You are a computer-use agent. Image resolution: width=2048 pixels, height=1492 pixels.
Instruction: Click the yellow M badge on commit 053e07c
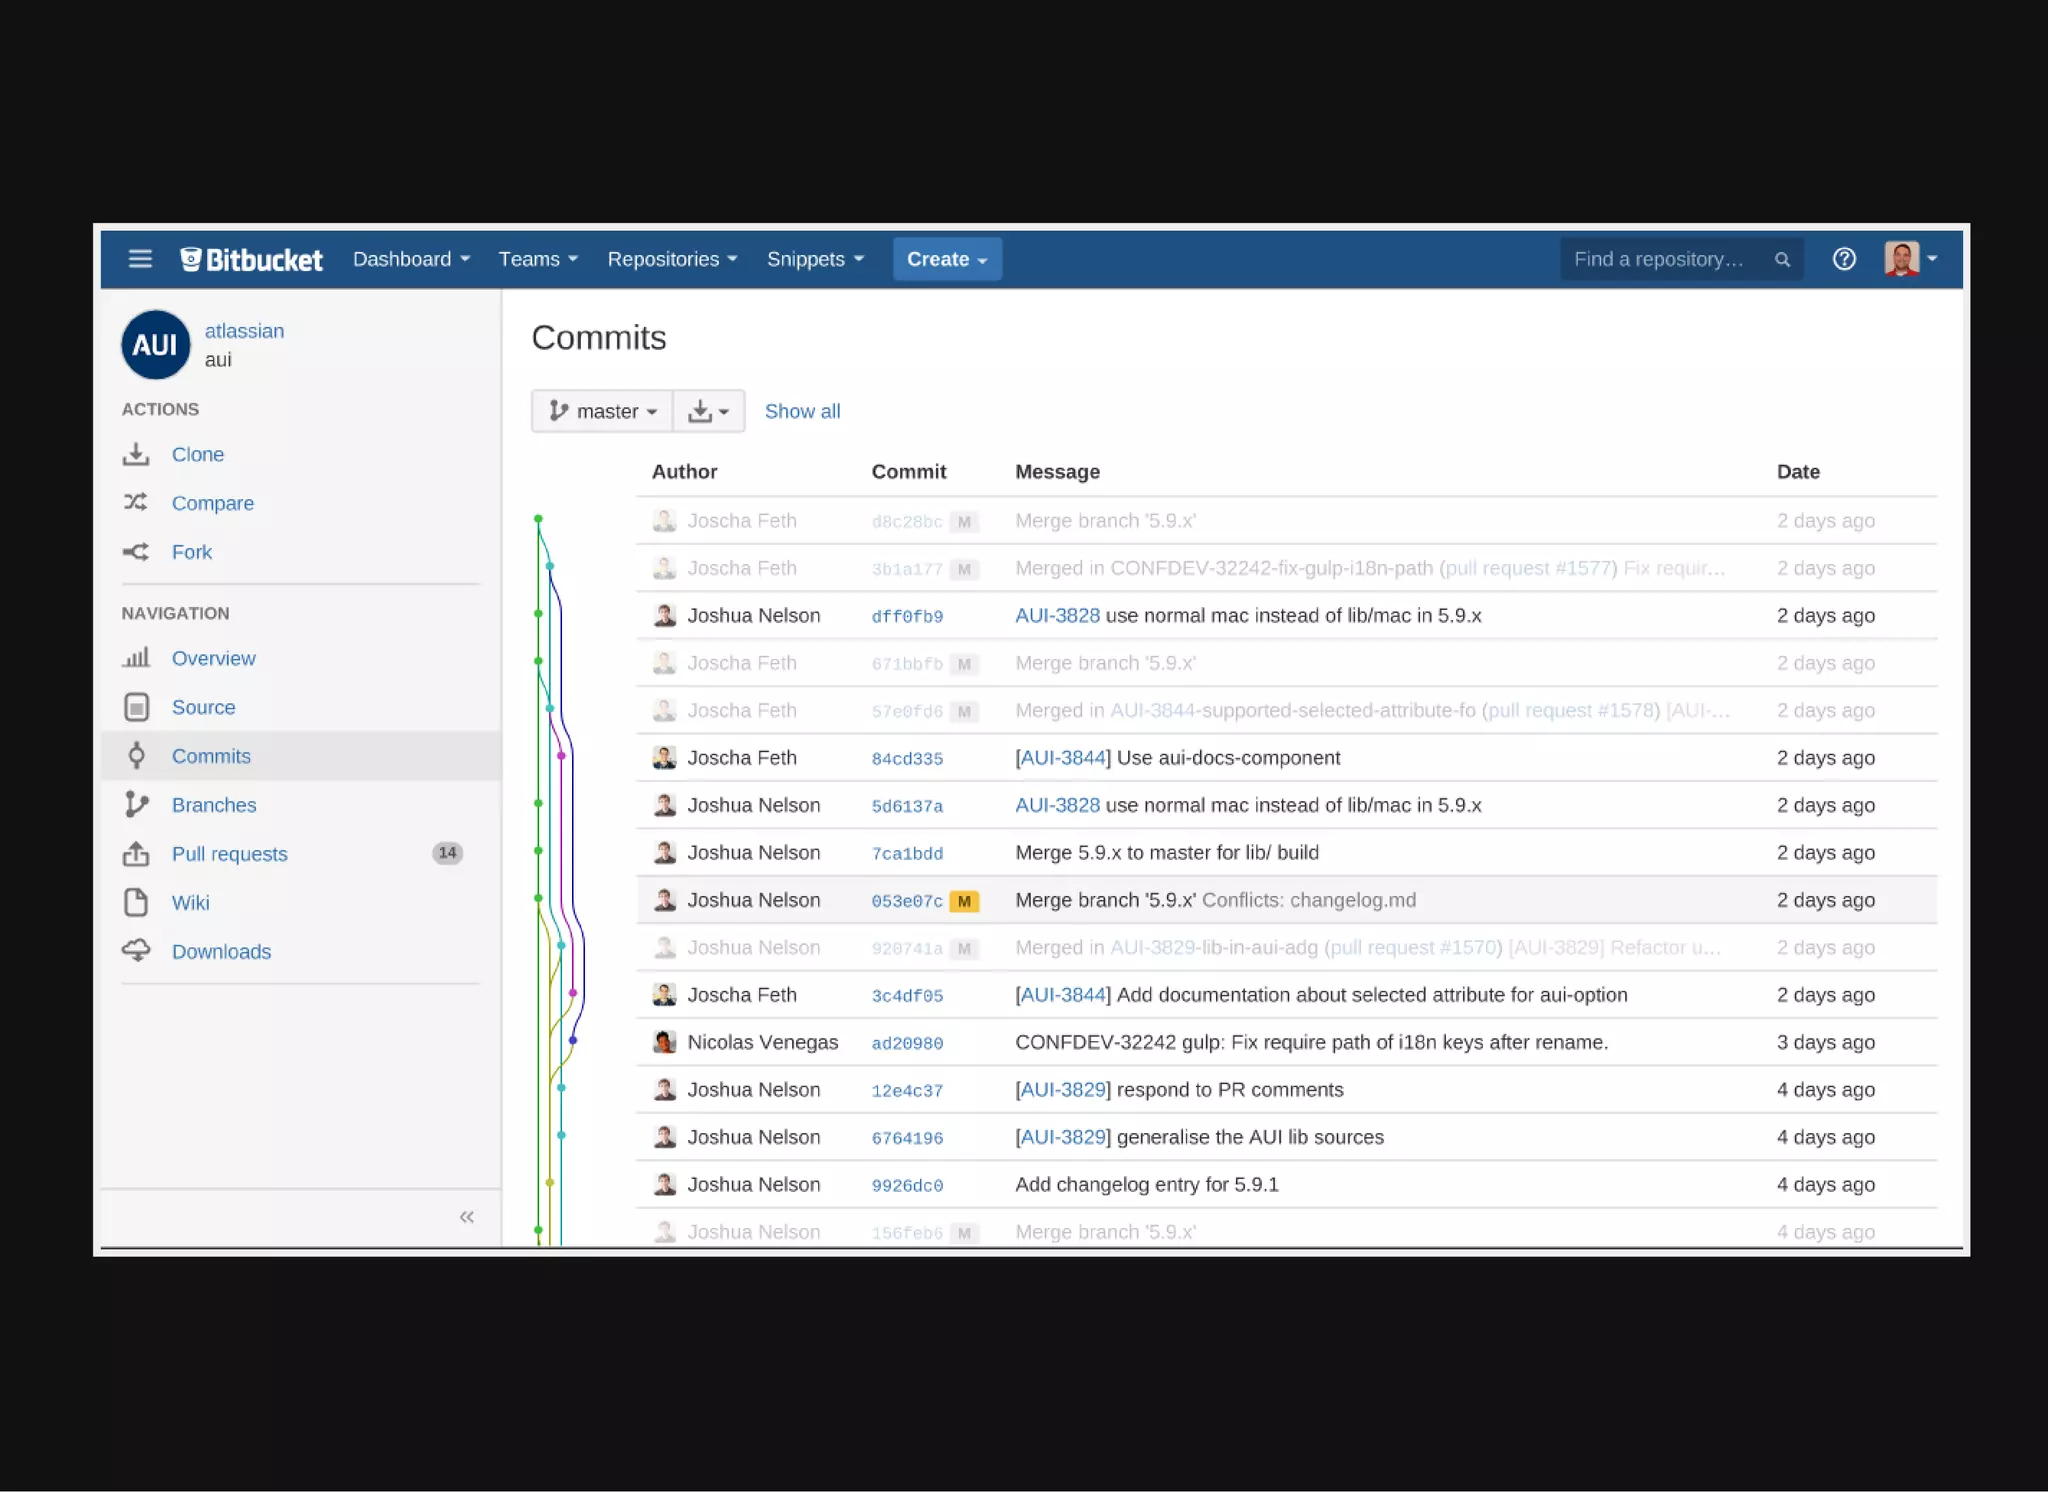(964, 901)
